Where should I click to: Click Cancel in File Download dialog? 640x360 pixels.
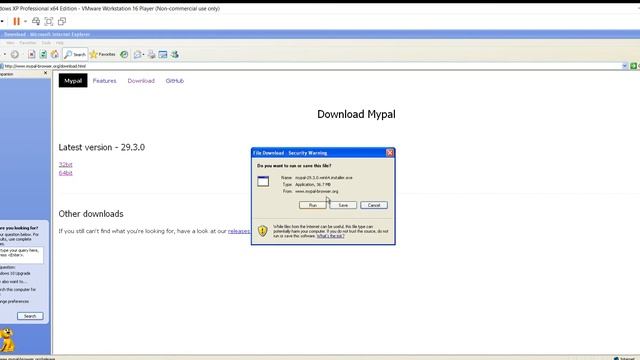coord(374,205)
